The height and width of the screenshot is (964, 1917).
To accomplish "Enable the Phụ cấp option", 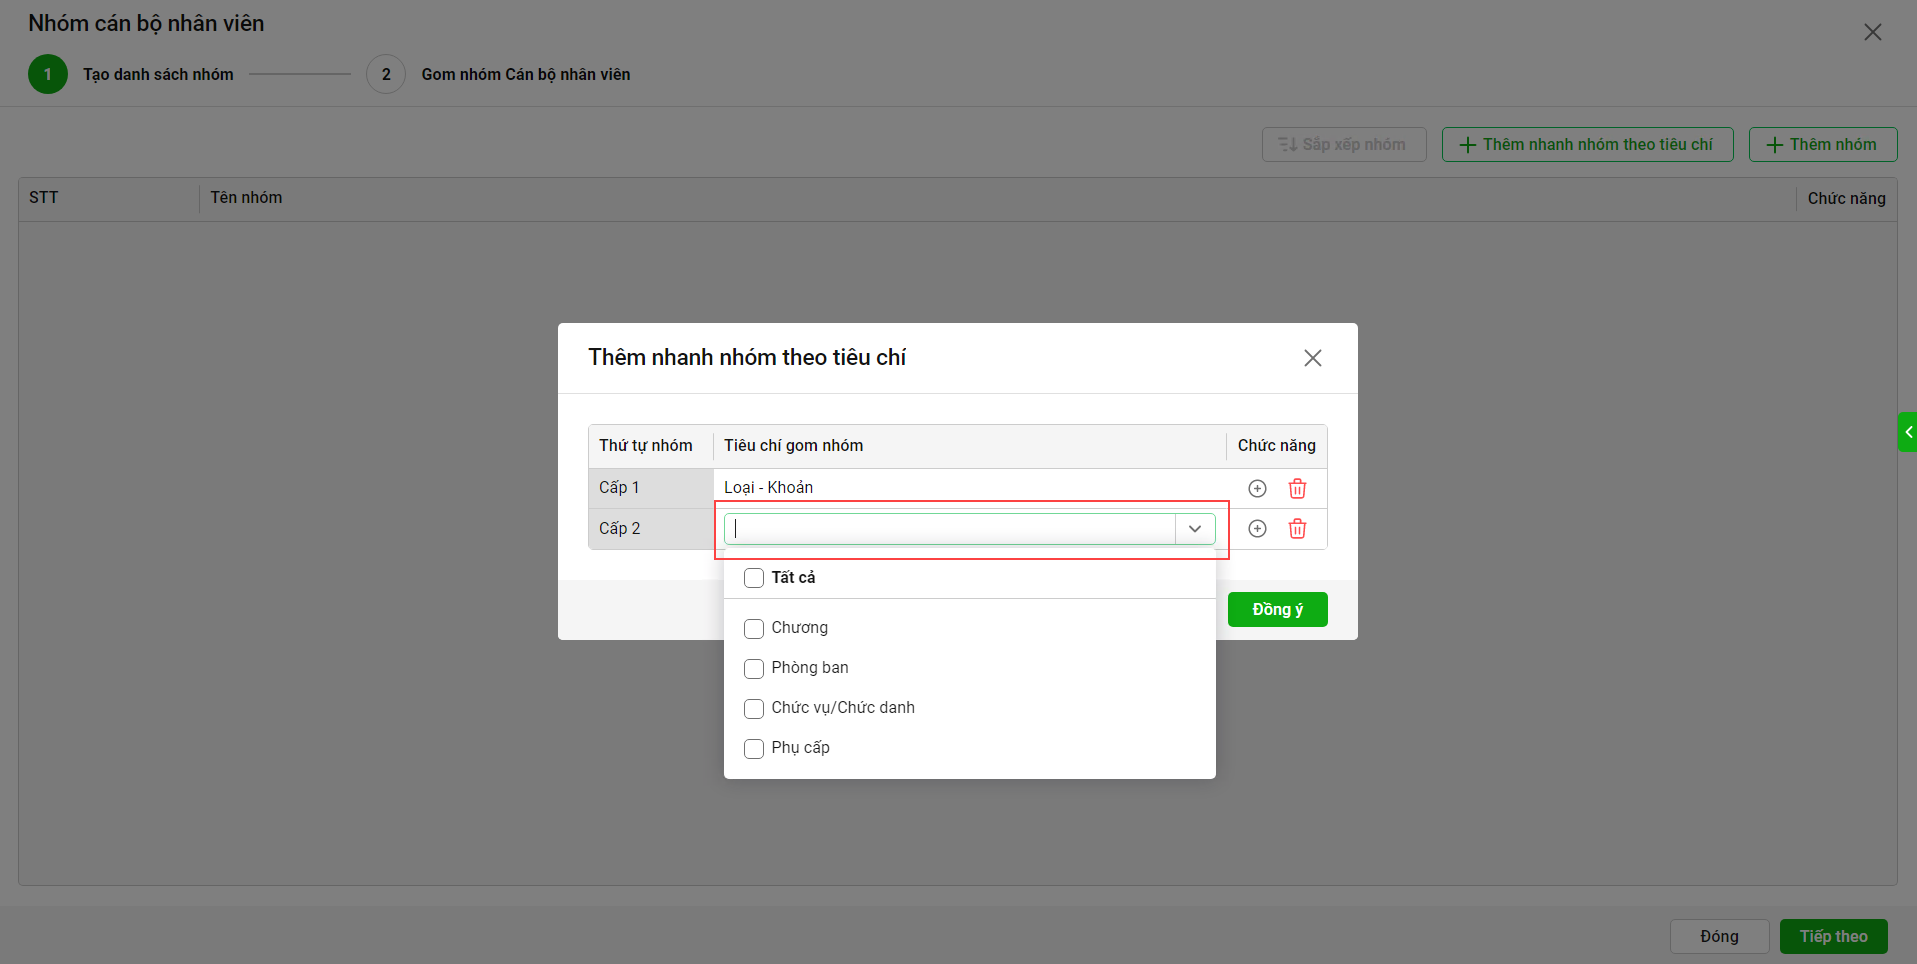I will [754, 748].
